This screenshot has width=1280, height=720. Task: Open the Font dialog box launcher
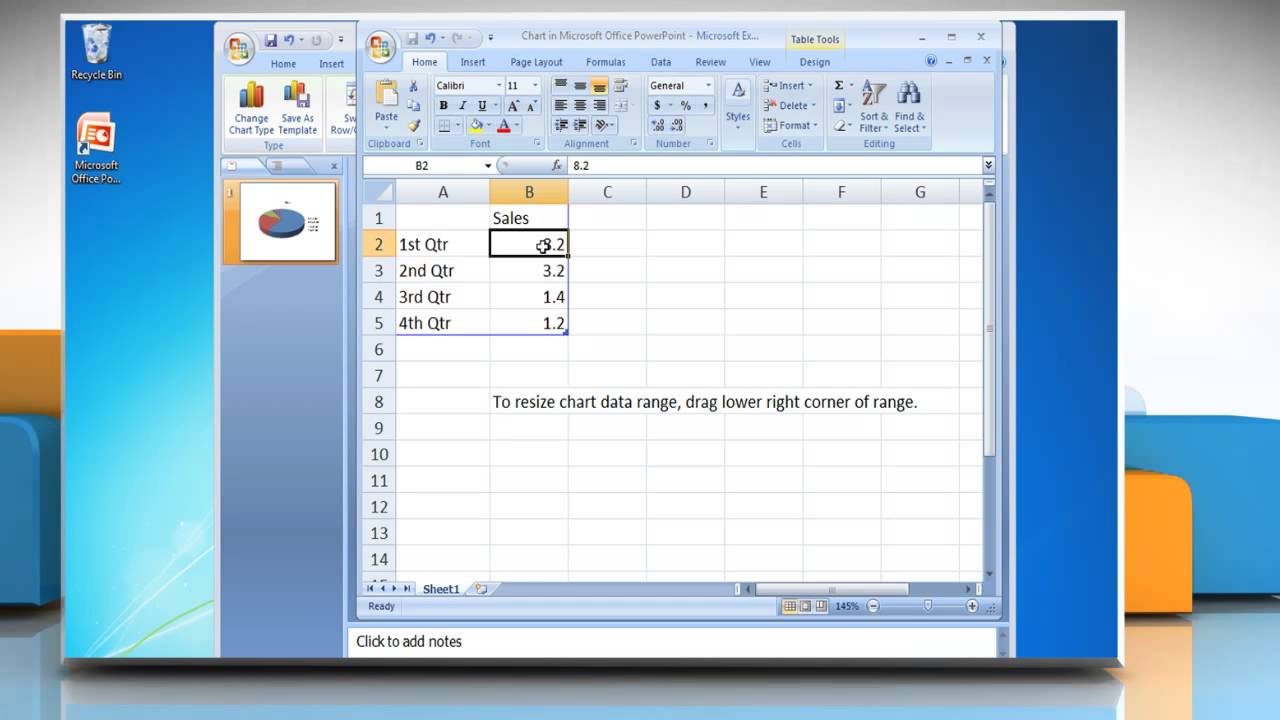537,144
